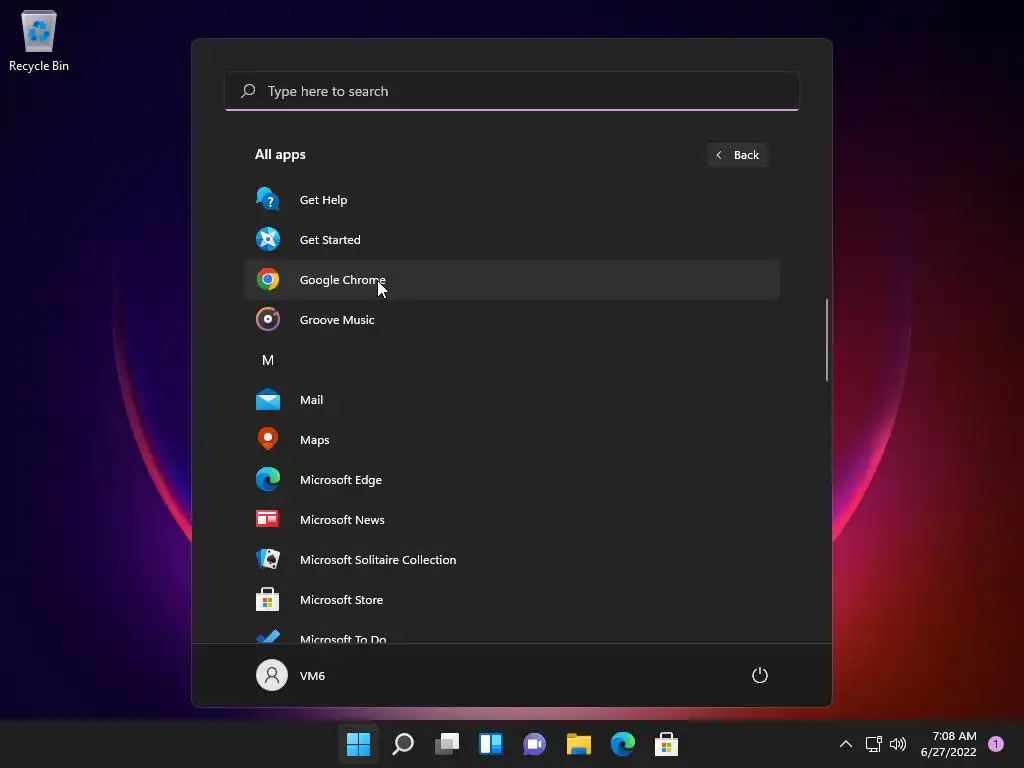The height and width of the screenshot is (768, 1024).
Task: Open Task View on taskbar
Action: click(447, 744)
